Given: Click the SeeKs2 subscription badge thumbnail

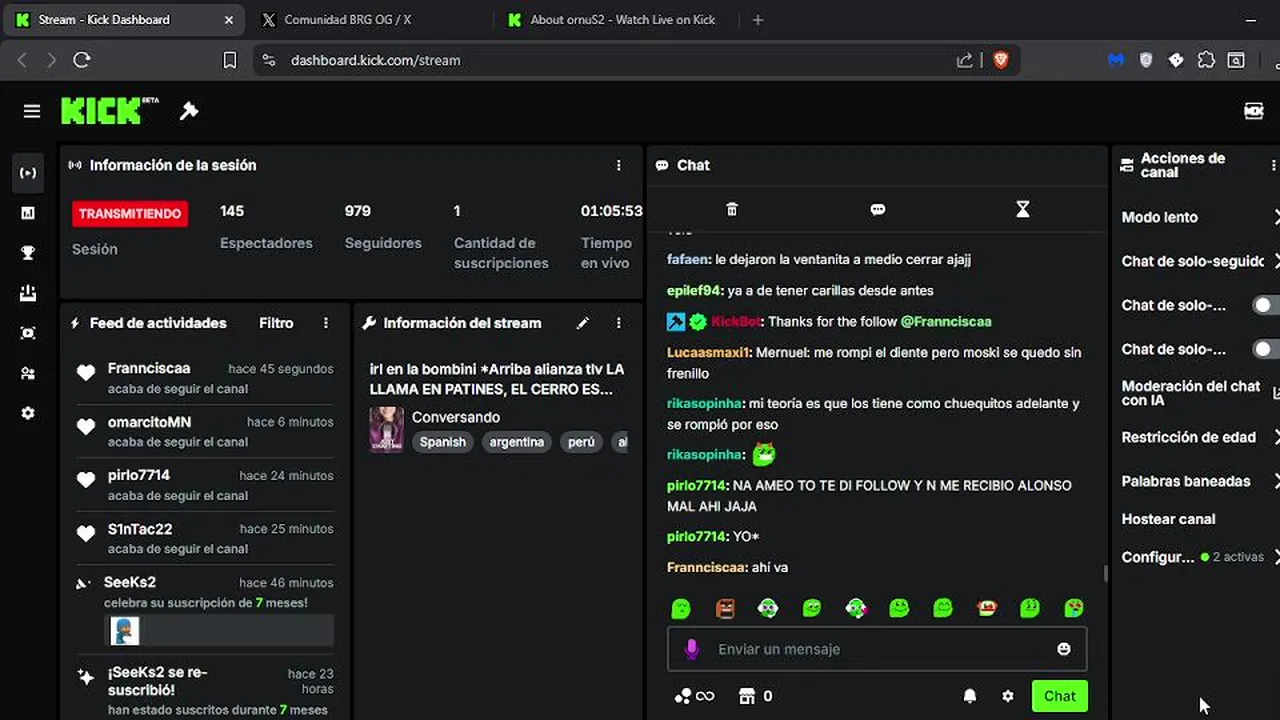Looking at the screenshot, I should 125,630.
